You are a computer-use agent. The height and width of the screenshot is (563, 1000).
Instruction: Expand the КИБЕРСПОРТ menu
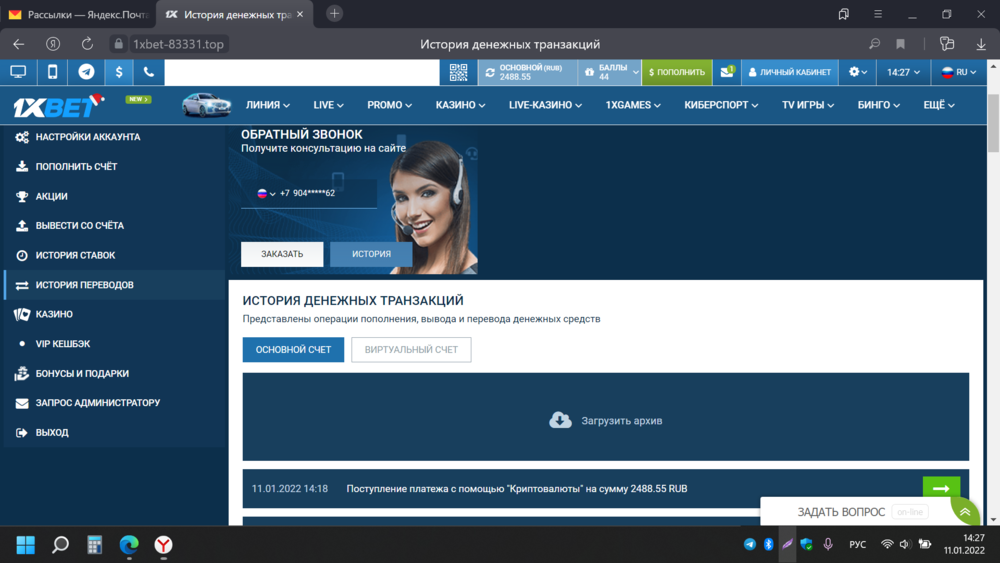[x=721, y=105]
